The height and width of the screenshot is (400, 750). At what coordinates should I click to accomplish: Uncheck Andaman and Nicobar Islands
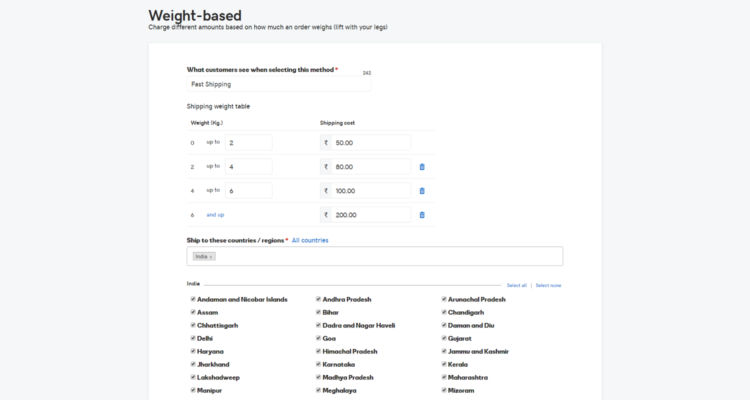[193, 299]
